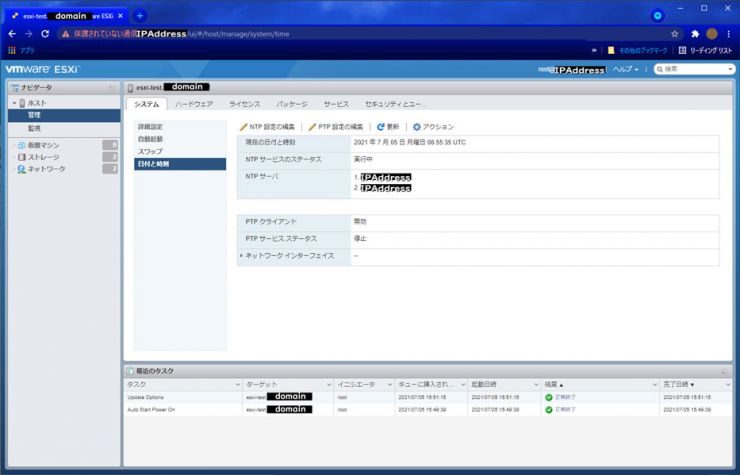740x475 pixels.
Task: Click the Auto Start Power On task name
Action: click(151, 410)
